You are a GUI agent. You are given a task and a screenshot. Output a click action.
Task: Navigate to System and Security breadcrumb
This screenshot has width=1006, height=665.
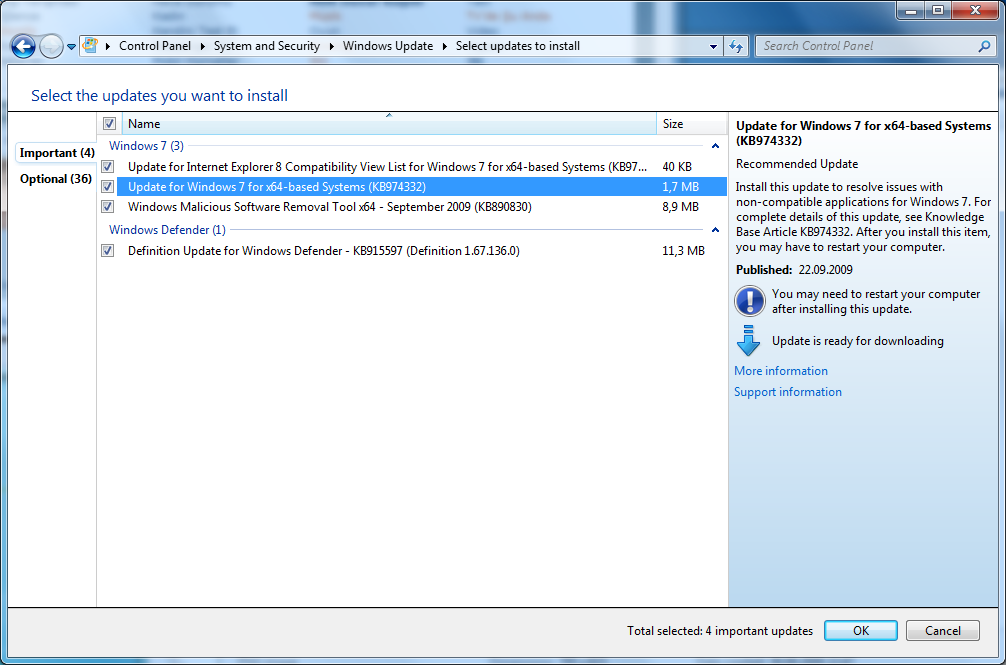coord(266,46)
